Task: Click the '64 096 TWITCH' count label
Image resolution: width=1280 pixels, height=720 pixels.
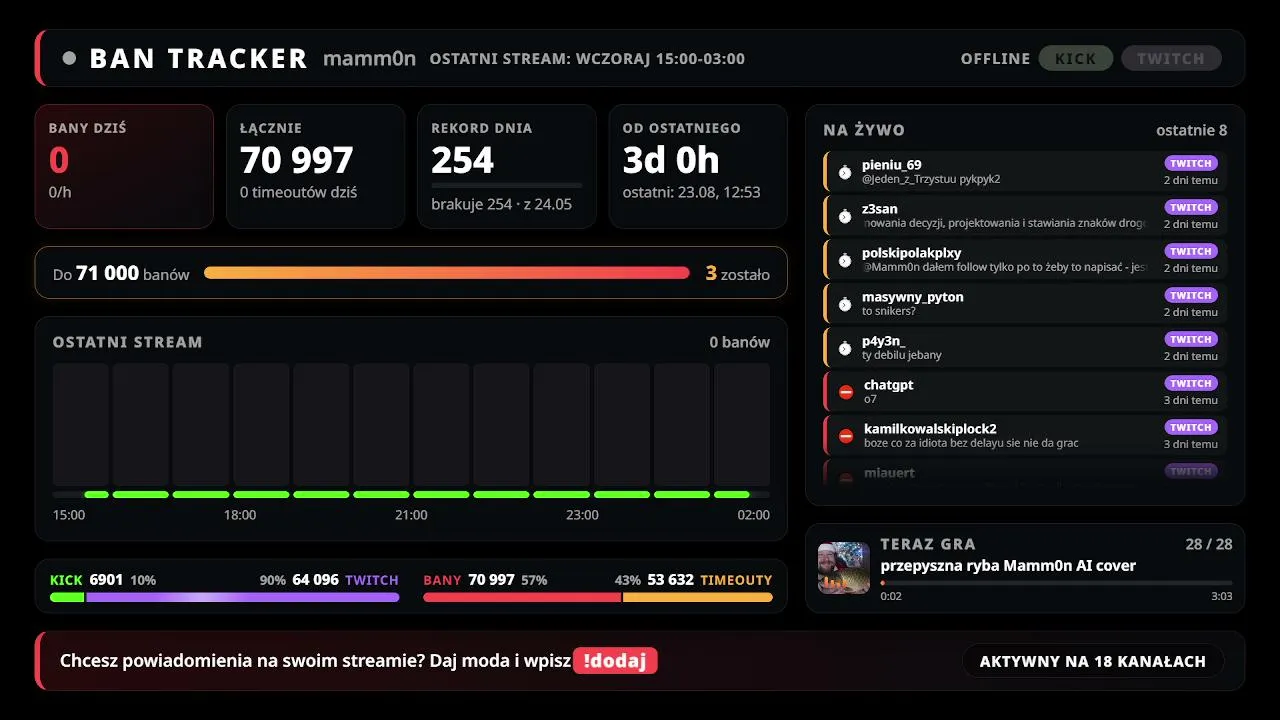Action: point(346,580)
